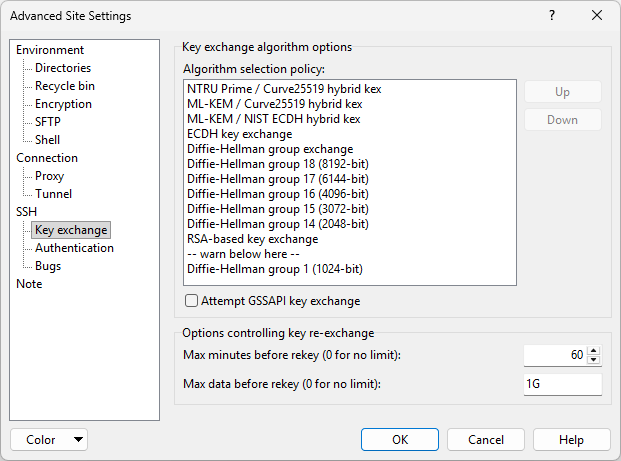The height and width of the screenshot is (461, 621).
Task: Open the Authentication settings page
Action: click(74, 248)
